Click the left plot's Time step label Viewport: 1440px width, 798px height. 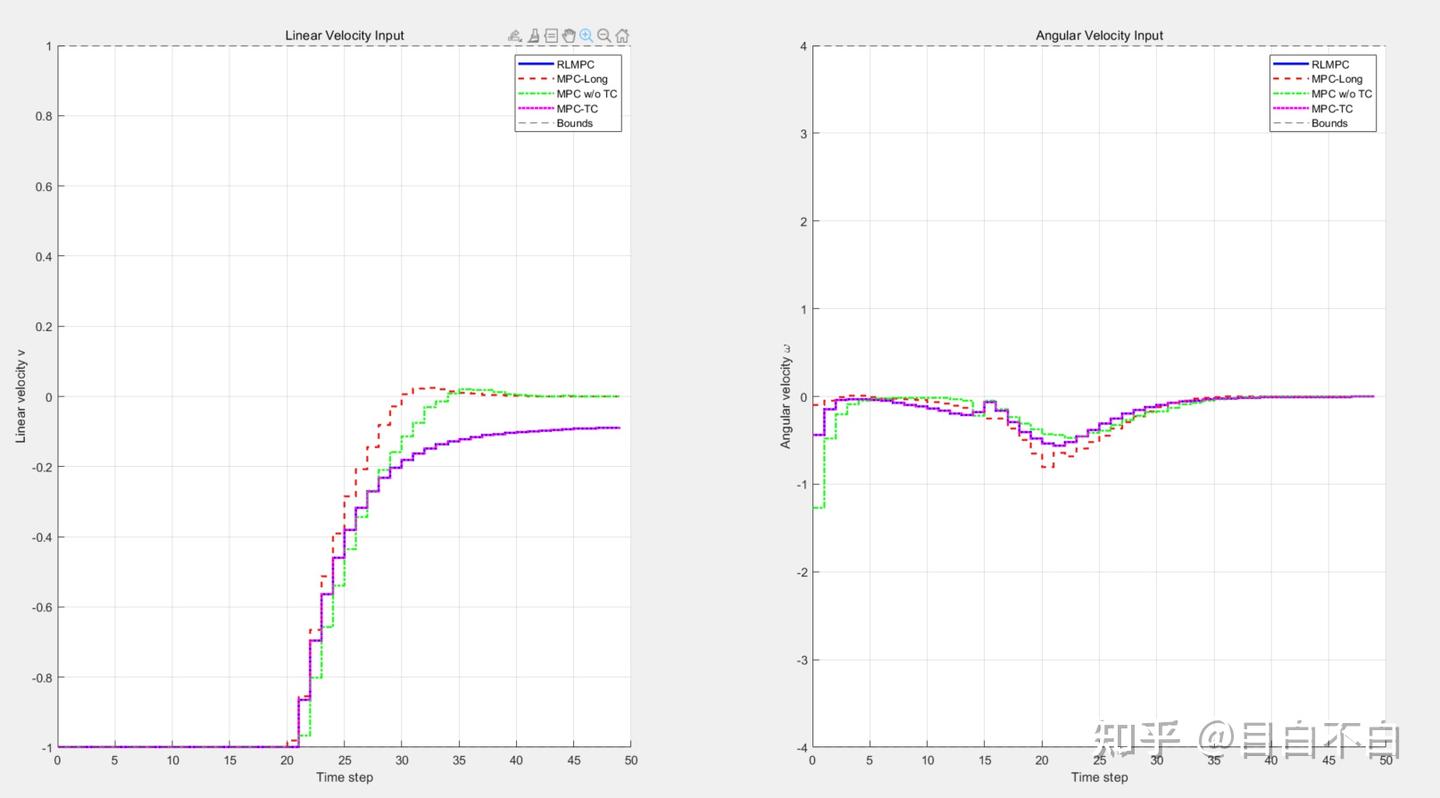(x=344, y=777)
